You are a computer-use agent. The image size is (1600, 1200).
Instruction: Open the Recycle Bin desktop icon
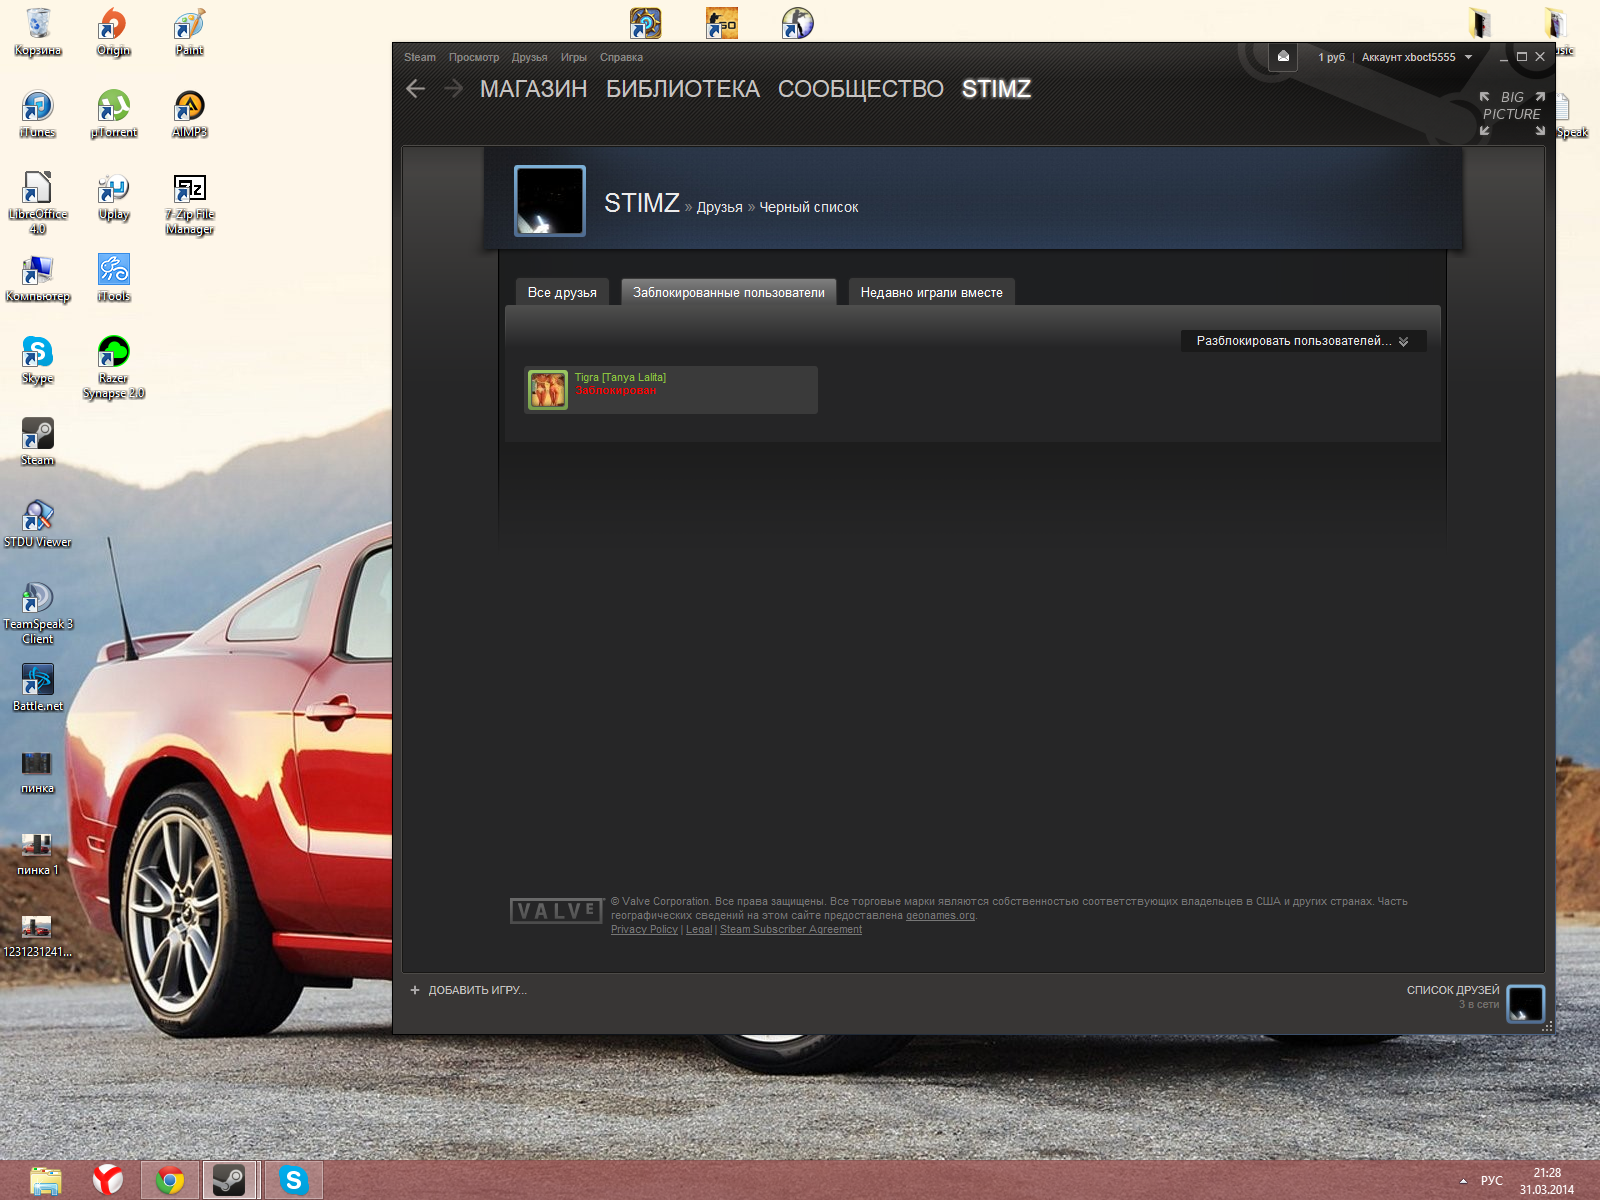(38, 31)
